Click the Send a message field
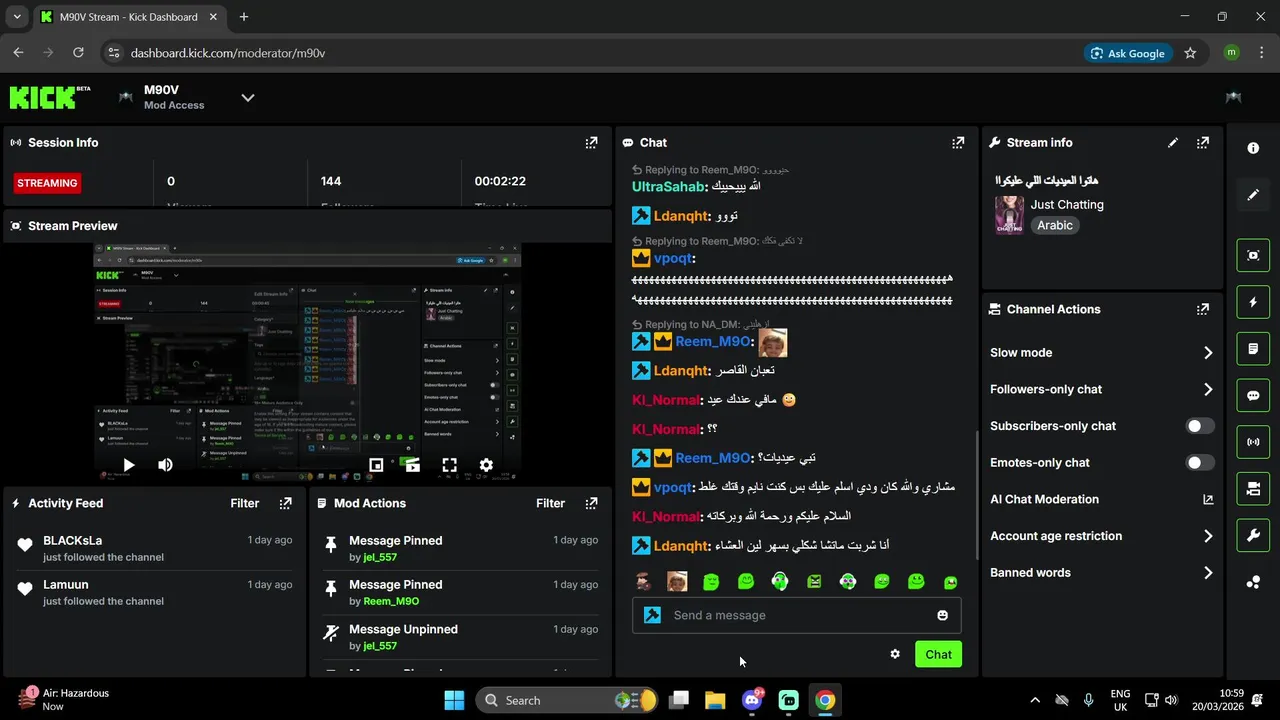This screenshot has width=1280, height=720. pos(796,616)
